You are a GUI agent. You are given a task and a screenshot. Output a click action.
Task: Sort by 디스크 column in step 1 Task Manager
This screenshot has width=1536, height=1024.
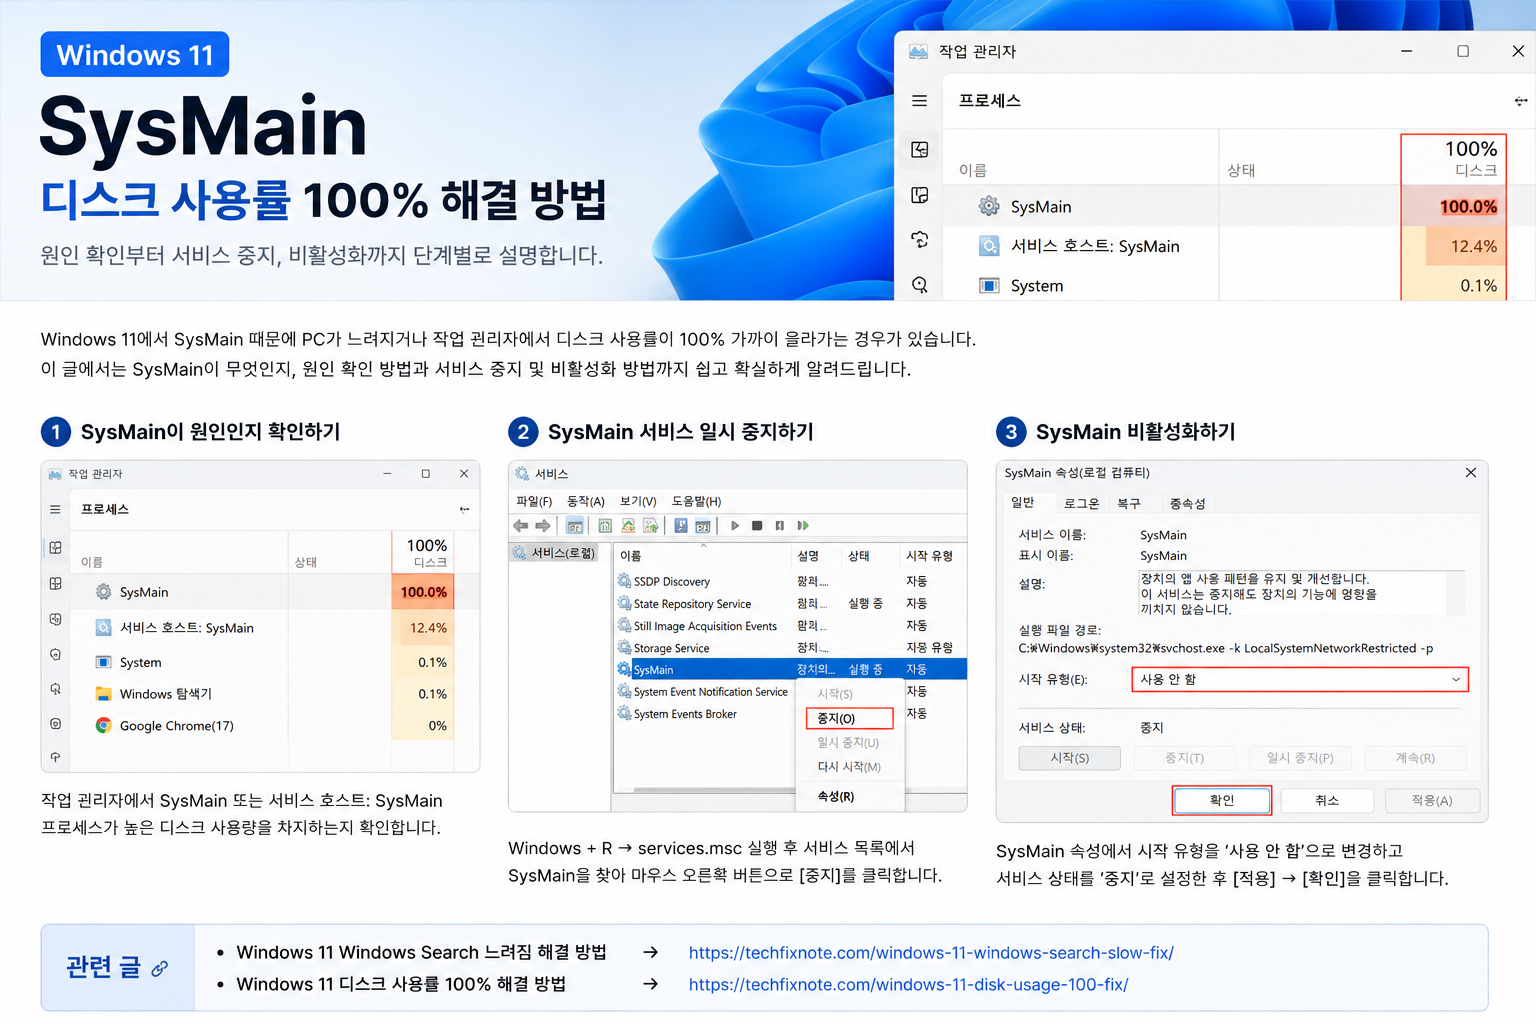[x=424, y=552]
